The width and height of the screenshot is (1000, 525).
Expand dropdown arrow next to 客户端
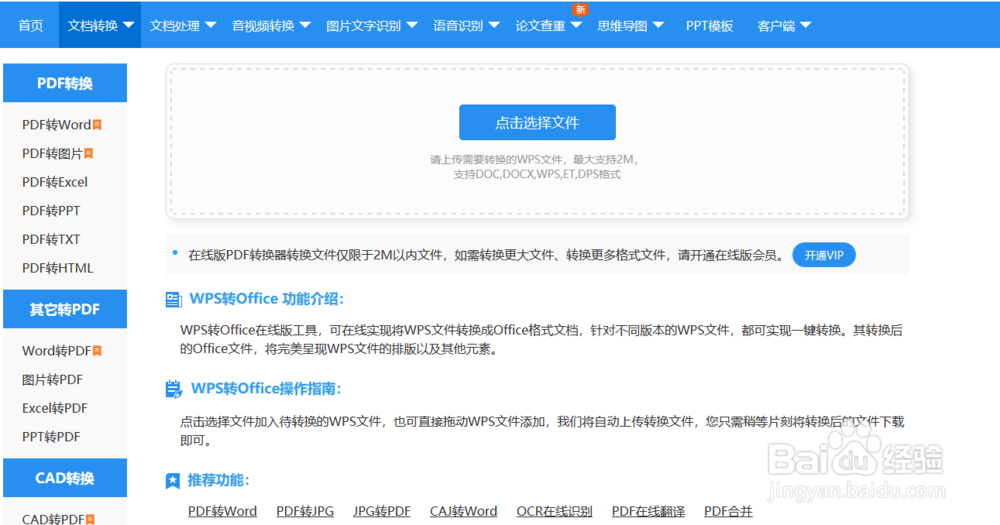[805, 26]
